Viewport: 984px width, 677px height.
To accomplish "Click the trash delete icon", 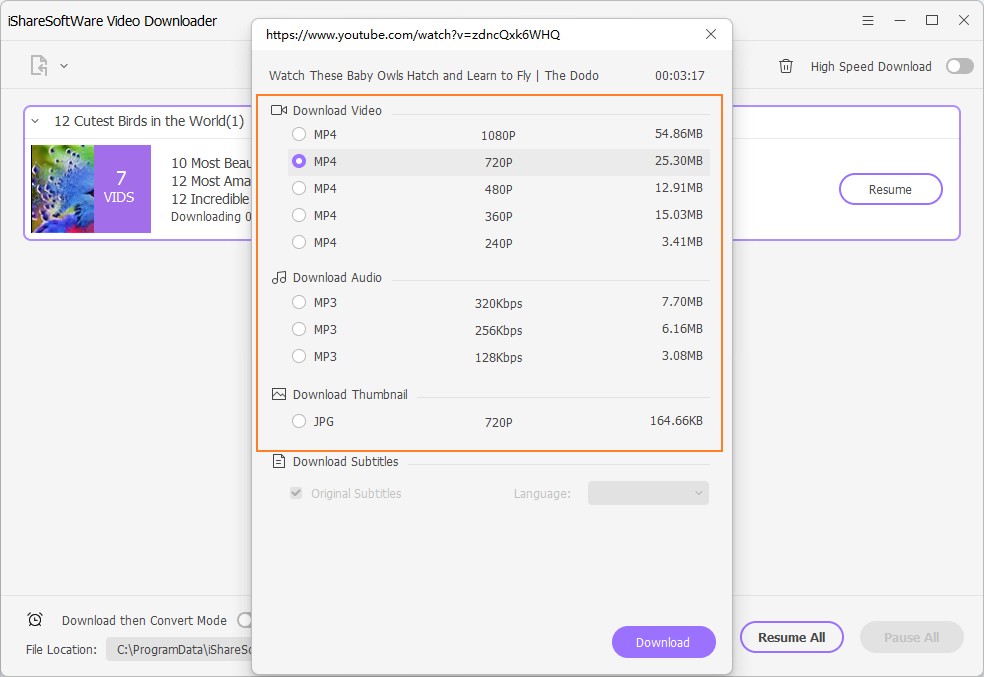I will 786,66.
